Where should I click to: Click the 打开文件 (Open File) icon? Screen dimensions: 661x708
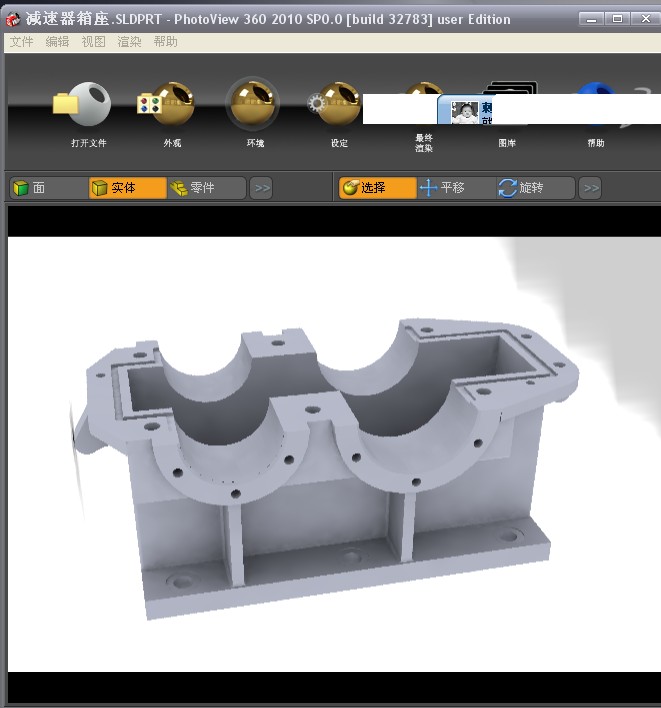pyautogui.click(x=82, y=104)
